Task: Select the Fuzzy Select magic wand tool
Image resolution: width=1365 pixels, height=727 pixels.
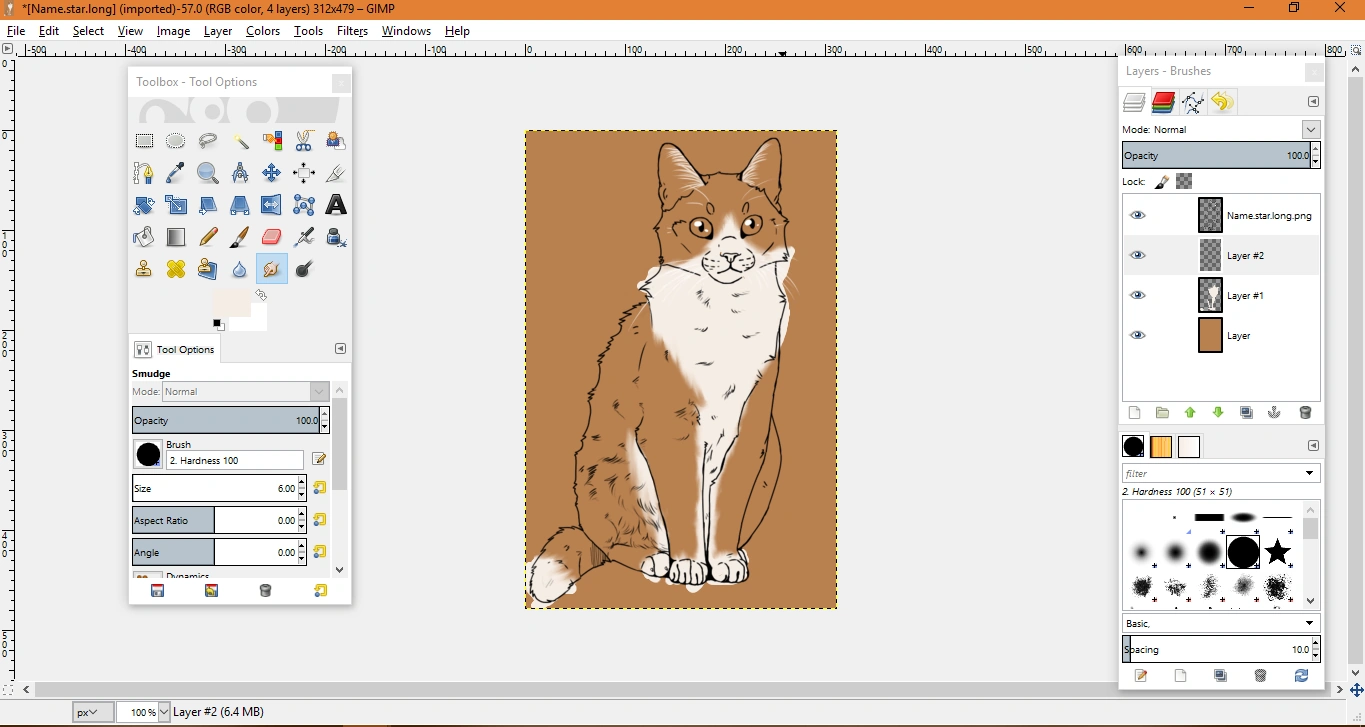Action: (240, 141)
